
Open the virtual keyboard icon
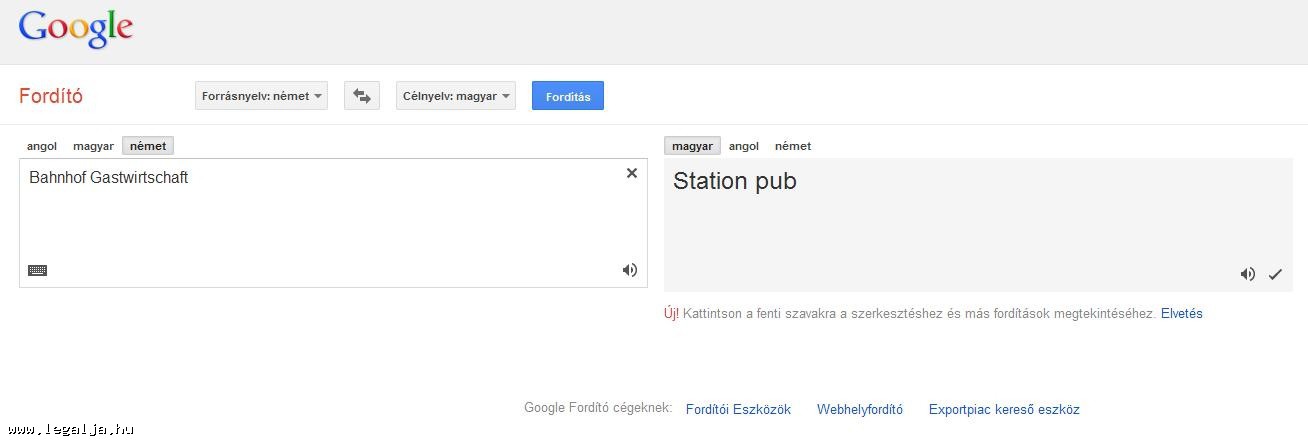(x=37, y=270)
